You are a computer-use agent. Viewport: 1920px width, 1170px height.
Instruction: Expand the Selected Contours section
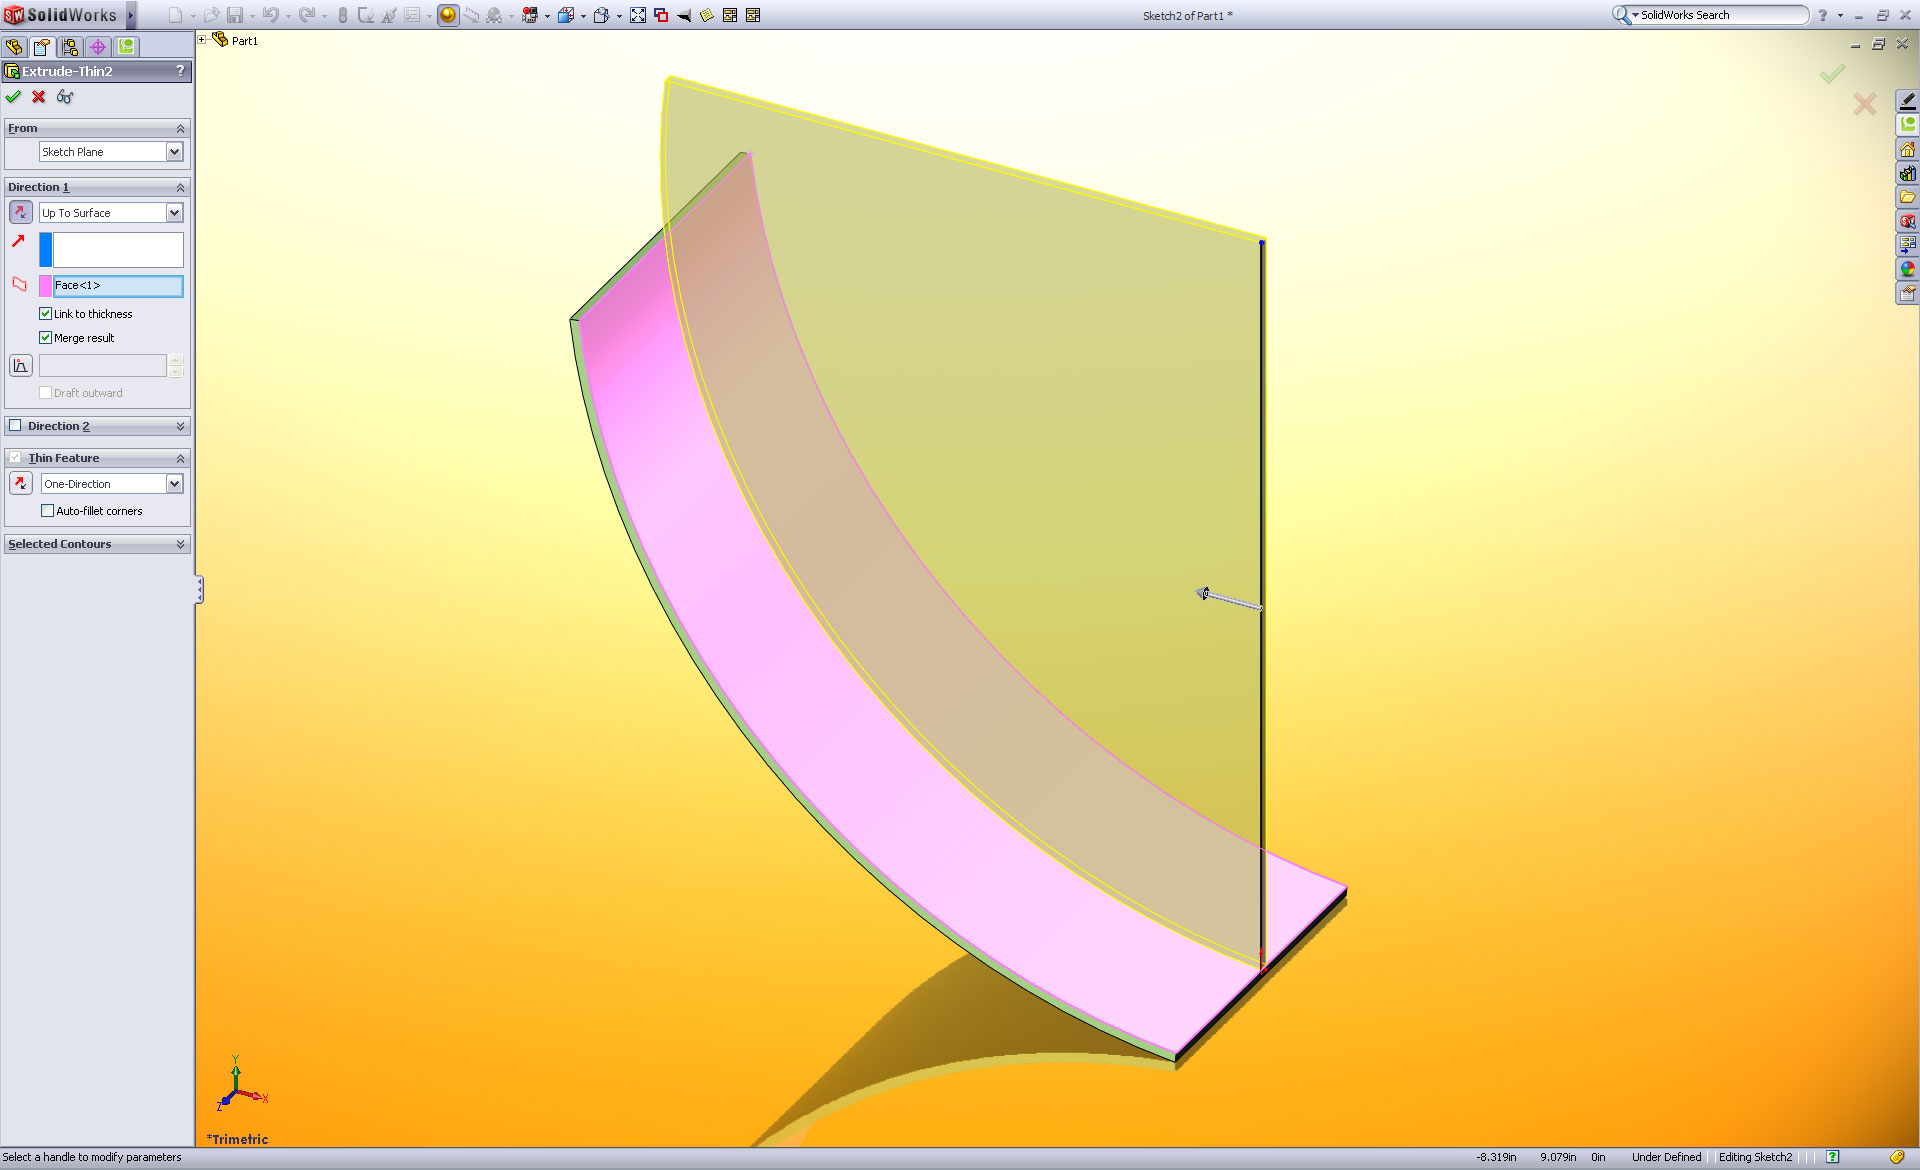pos(180,544)
